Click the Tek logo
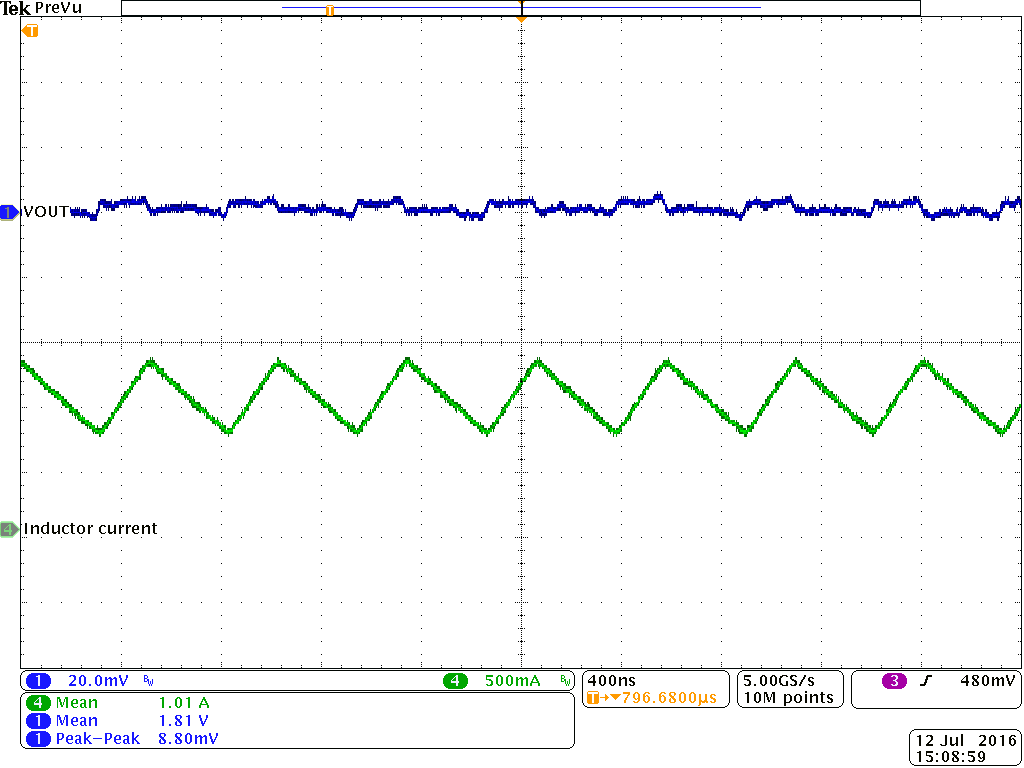 pos(14,8)
